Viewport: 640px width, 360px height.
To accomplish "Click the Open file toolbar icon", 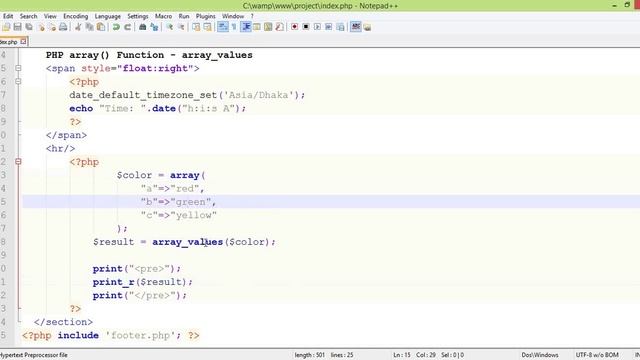I will [6, 27].
